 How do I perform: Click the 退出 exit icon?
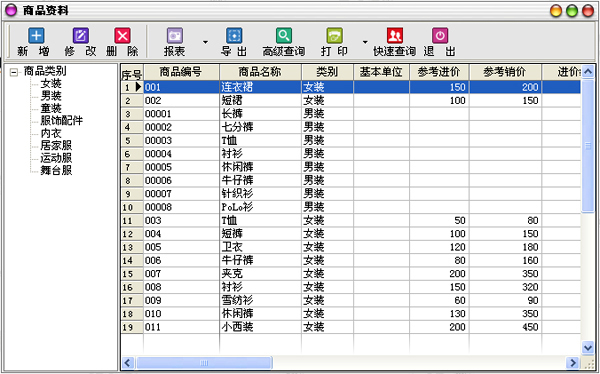click(x=440, y=36)
